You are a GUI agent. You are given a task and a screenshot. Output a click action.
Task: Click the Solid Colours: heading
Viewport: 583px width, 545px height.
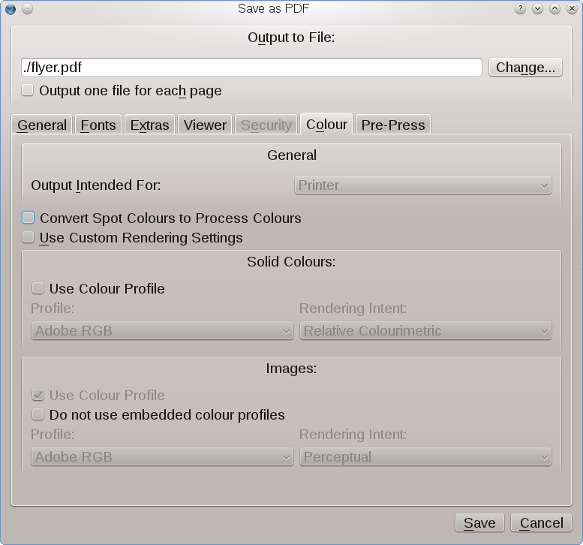pos(291,262)
